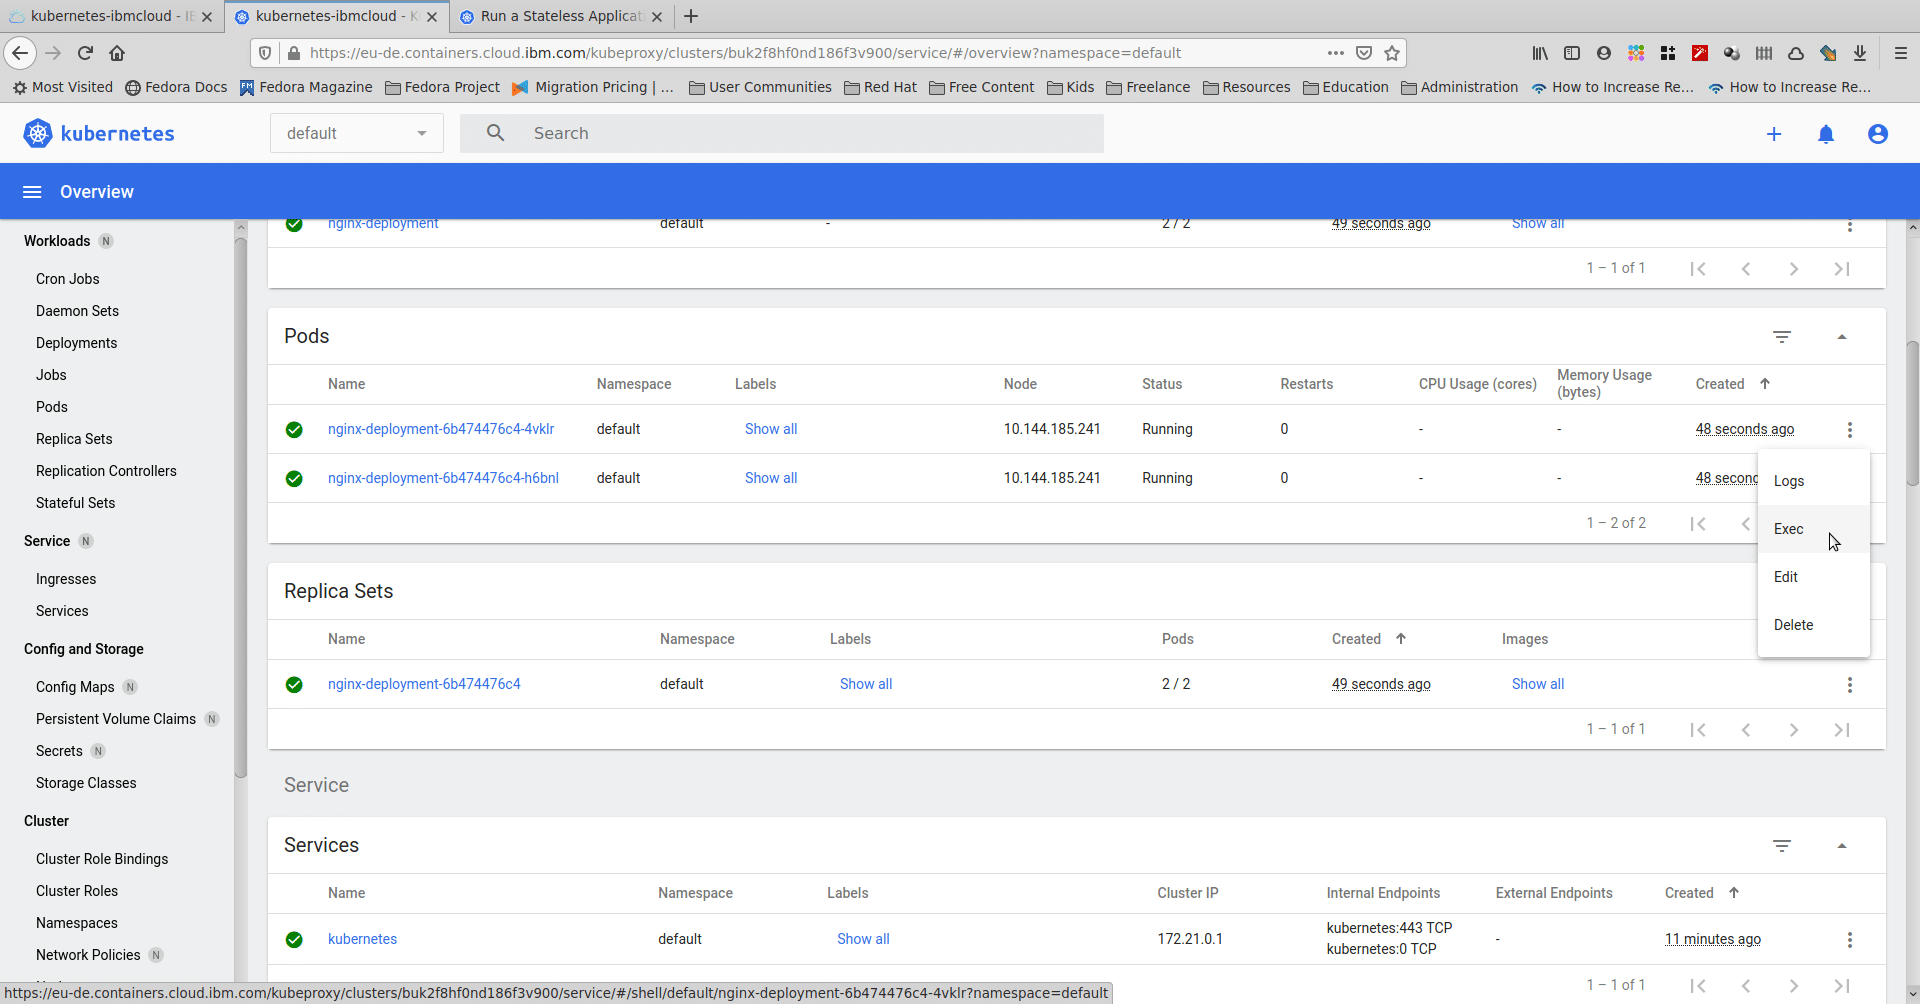Open the Firefox downloads panel
Viewport: 1920px width, 1004px height.
tap(1860, 53)
